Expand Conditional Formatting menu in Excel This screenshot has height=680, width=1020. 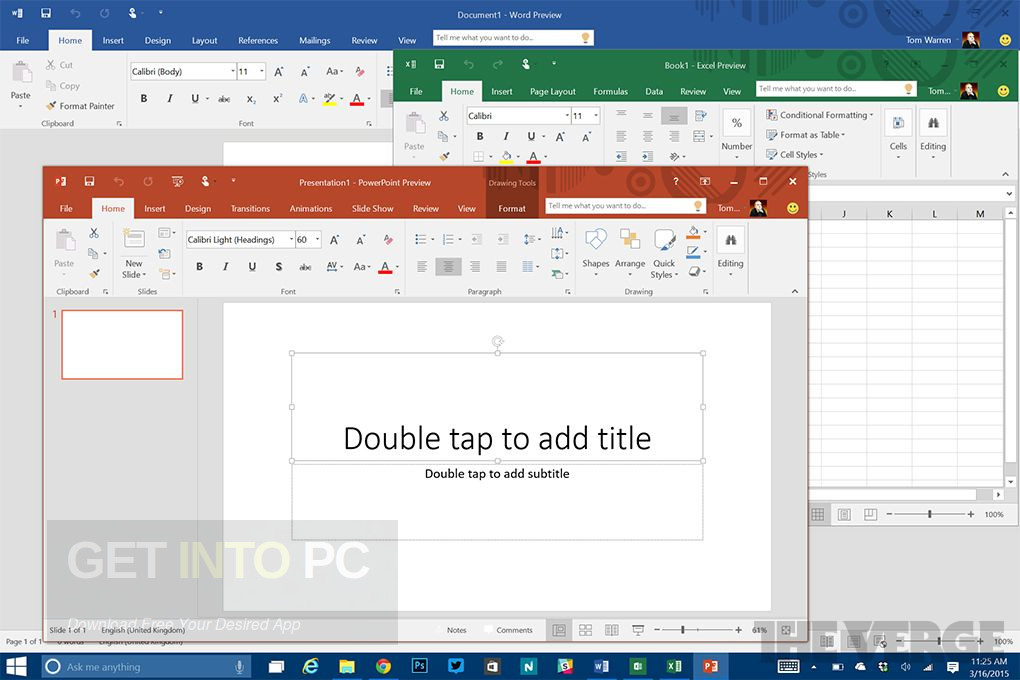pos(819,115)
